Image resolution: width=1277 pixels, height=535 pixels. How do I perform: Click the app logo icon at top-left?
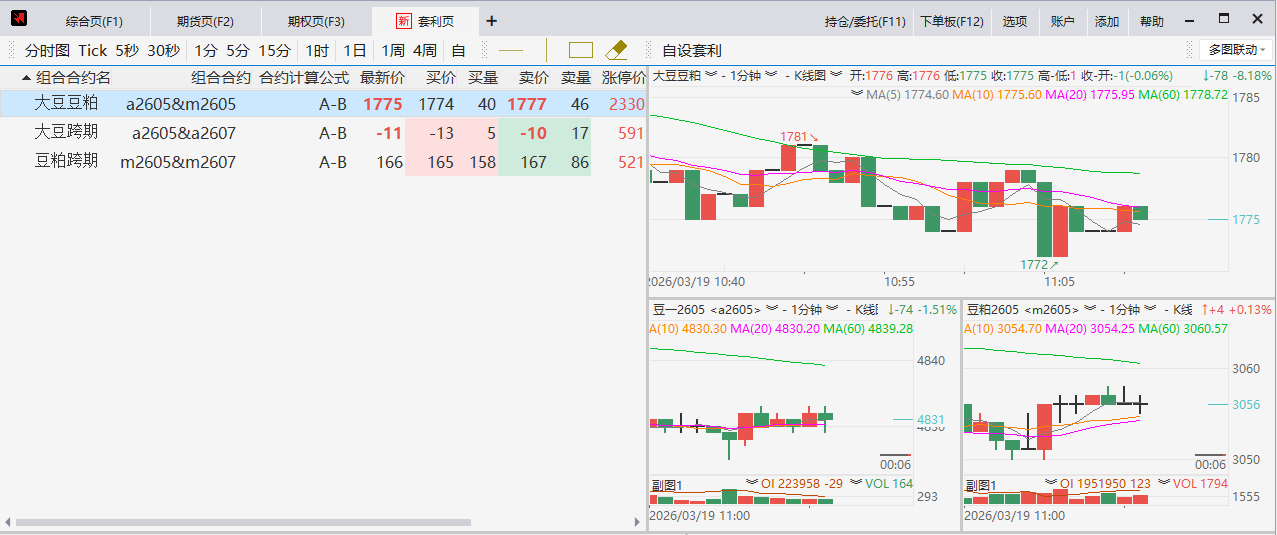point(18,20)
